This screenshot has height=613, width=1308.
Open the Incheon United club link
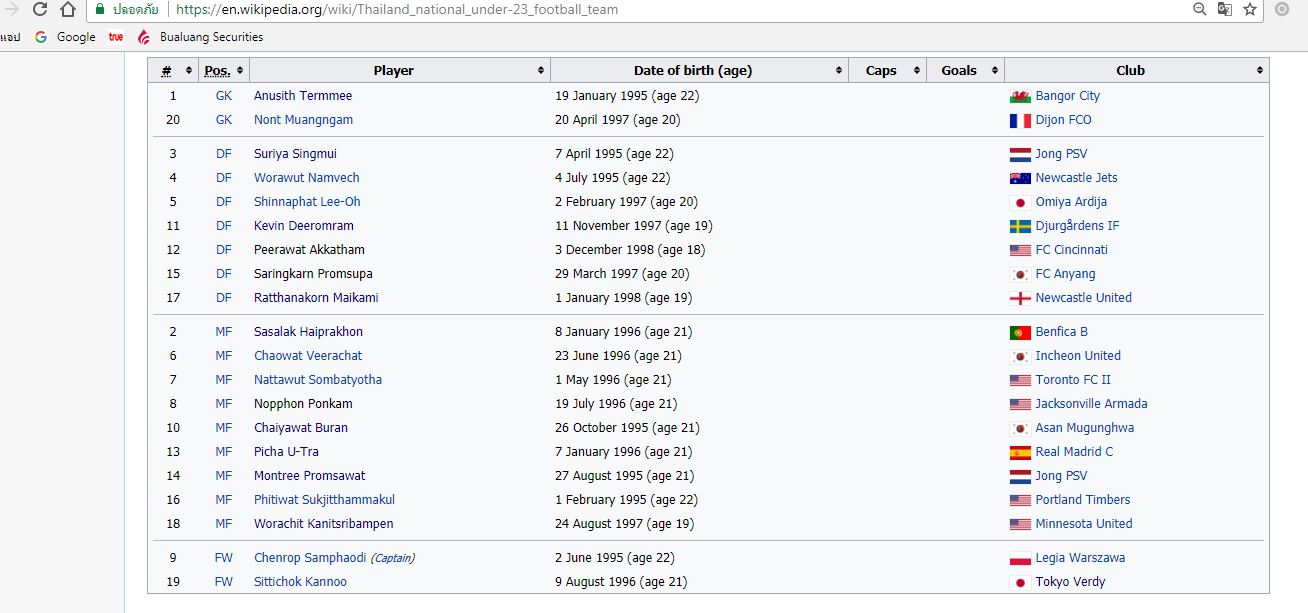pos(1078,356)
